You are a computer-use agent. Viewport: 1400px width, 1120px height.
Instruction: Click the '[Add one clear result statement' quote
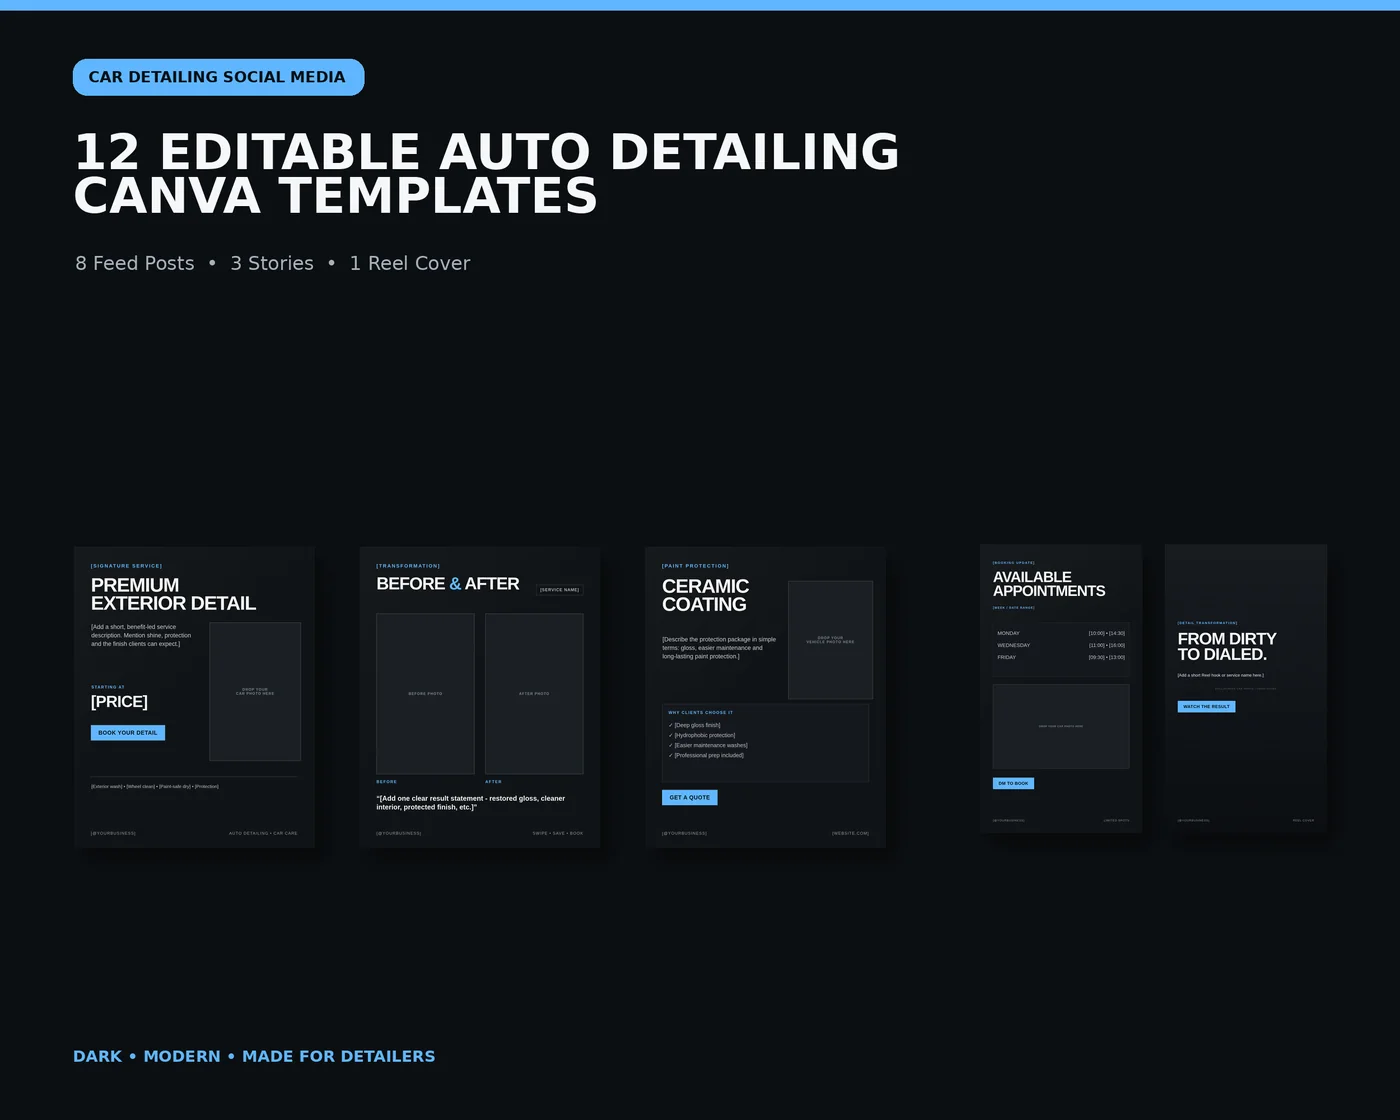point(471,803)
